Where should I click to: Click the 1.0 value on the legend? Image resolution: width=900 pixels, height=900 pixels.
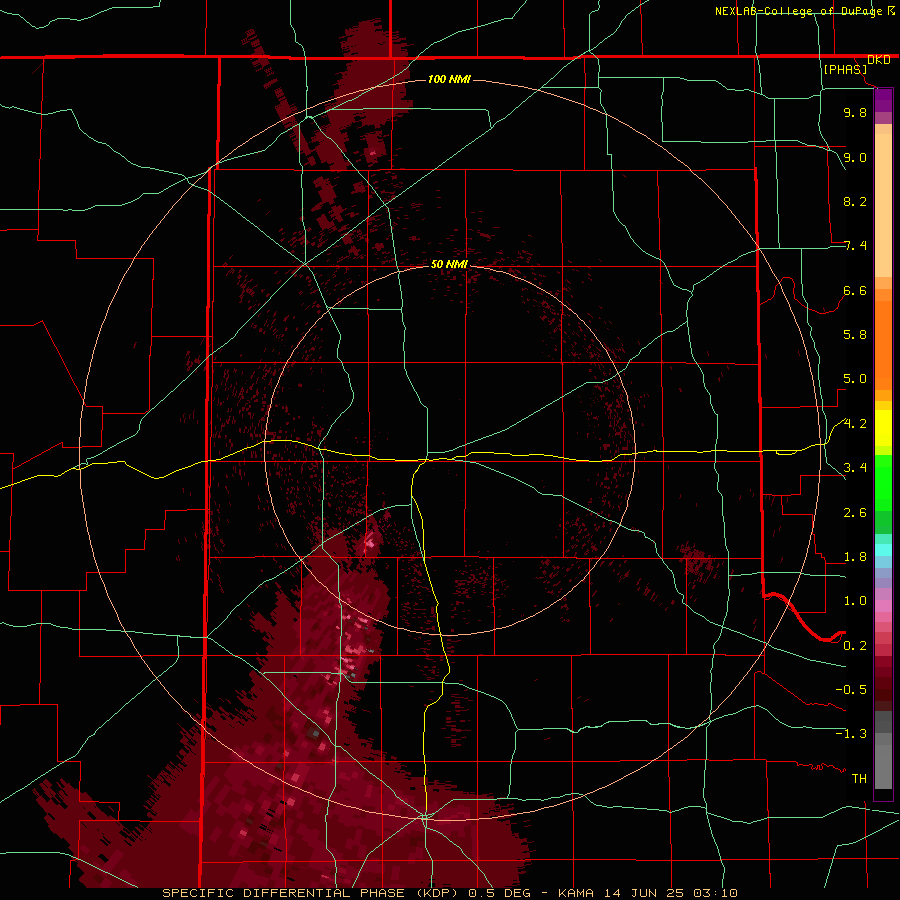pos(855,601)
